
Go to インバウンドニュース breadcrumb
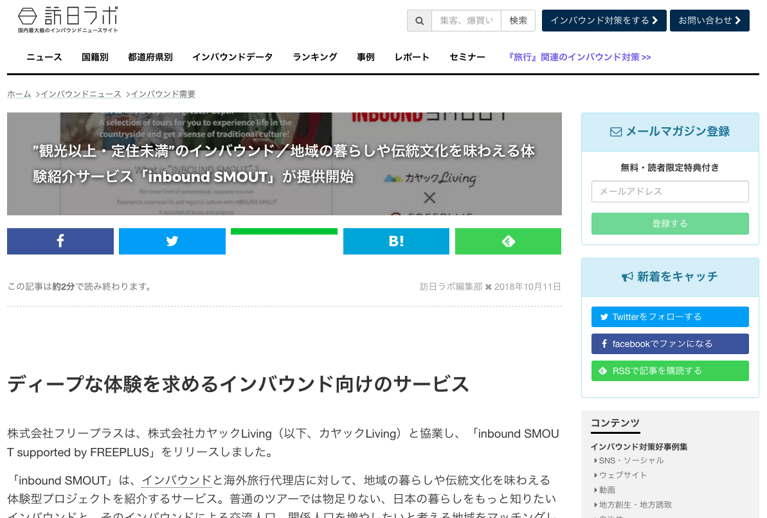(81, 94)
